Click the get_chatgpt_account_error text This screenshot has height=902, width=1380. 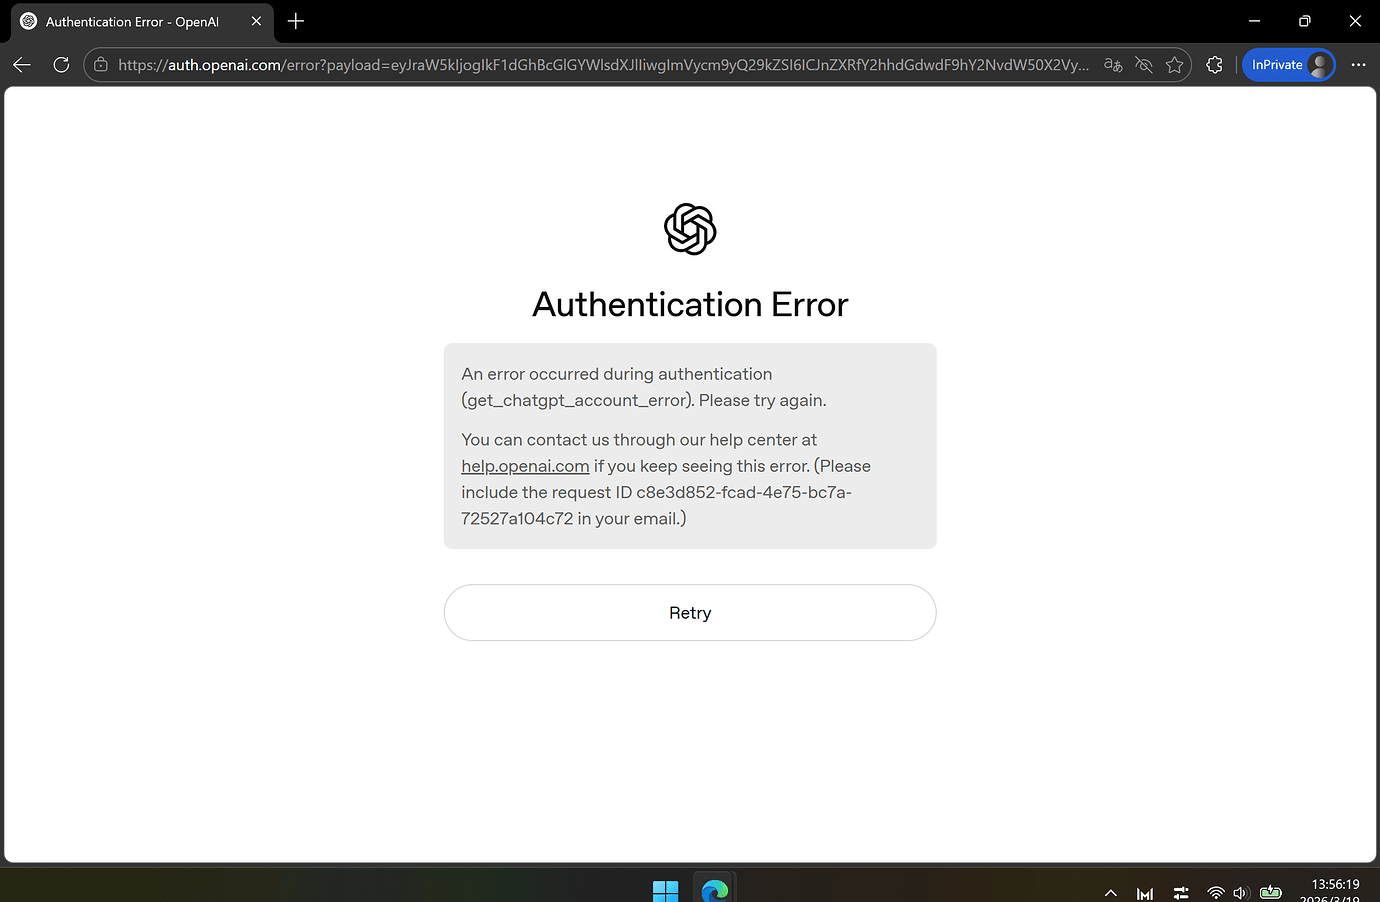[x=578, y=400]
